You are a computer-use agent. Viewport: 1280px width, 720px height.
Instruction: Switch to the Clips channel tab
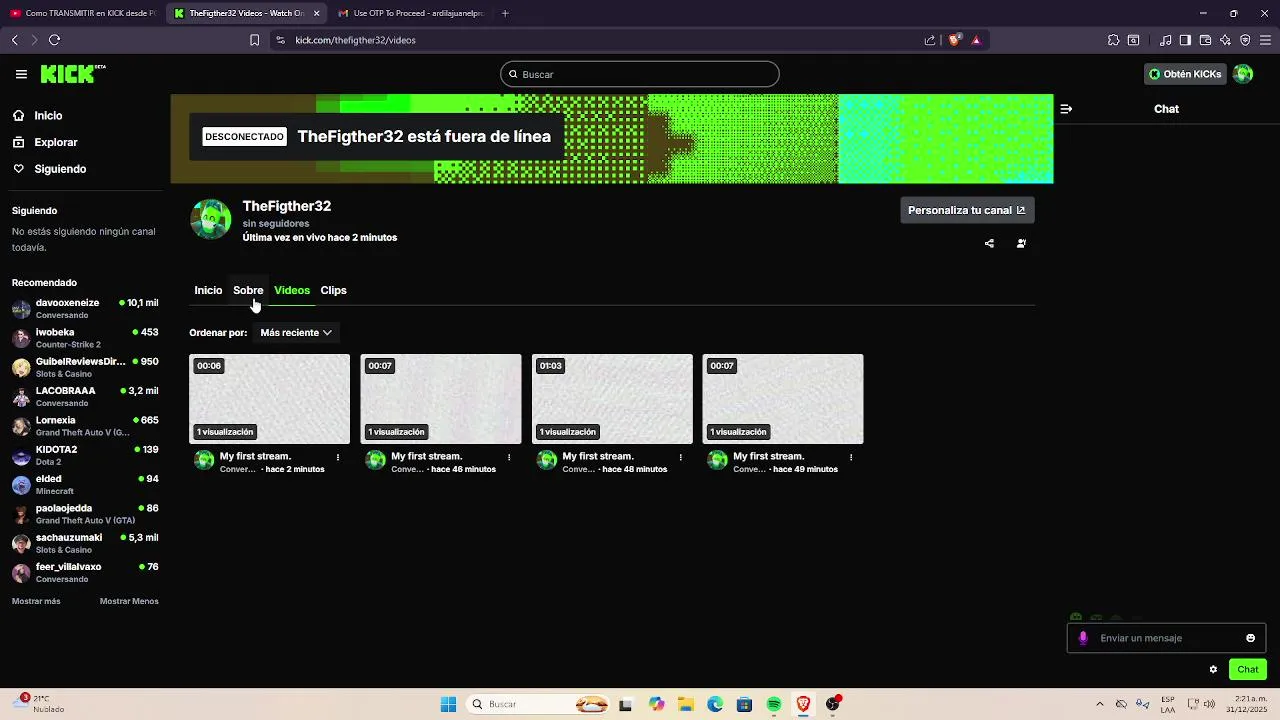coord(333,290)
